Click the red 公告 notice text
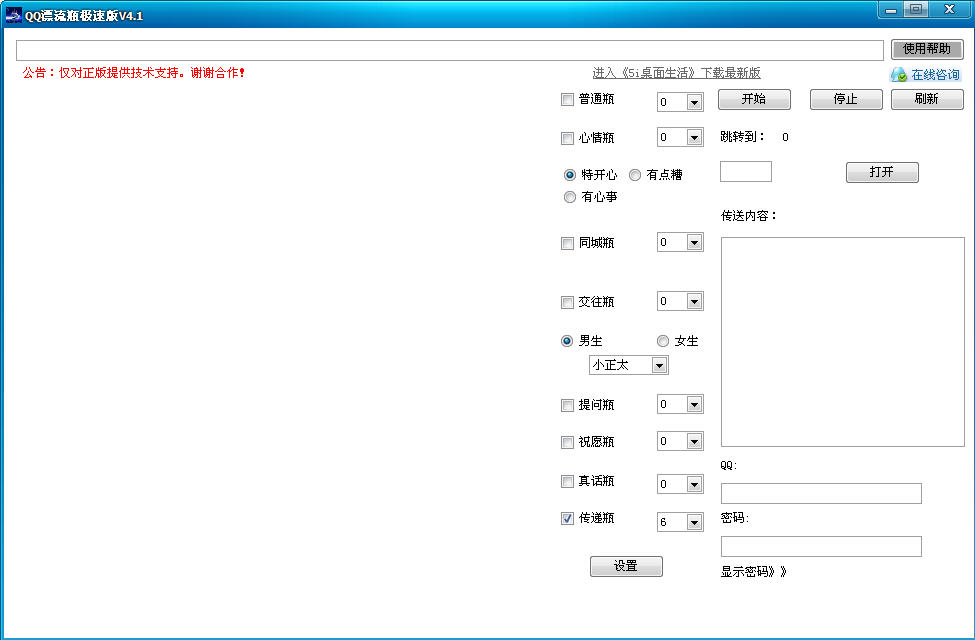975x640 pixels. [x=134, y=73]
